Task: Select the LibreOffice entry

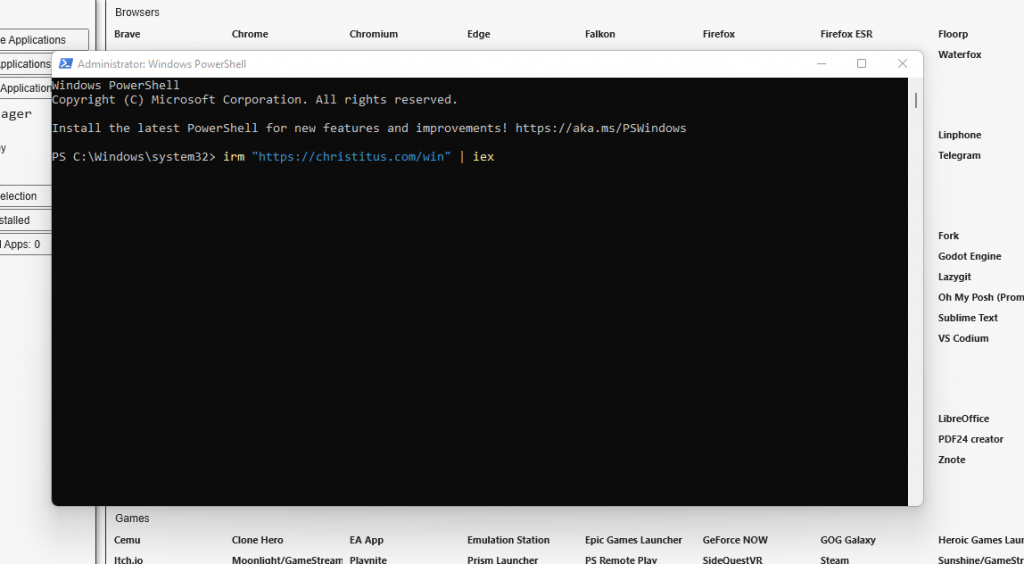Action: [x=964, y=418]
